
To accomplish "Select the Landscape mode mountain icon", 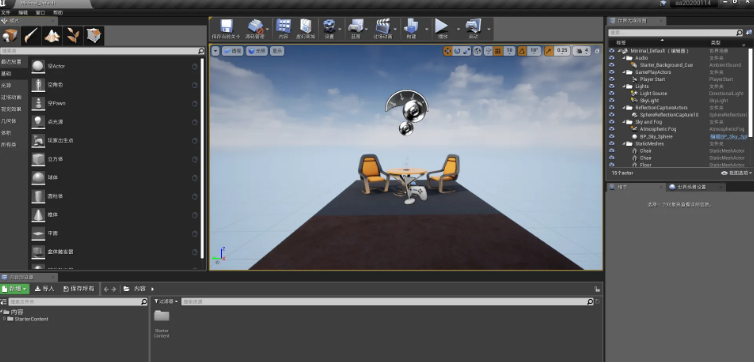I will [52, 36].
